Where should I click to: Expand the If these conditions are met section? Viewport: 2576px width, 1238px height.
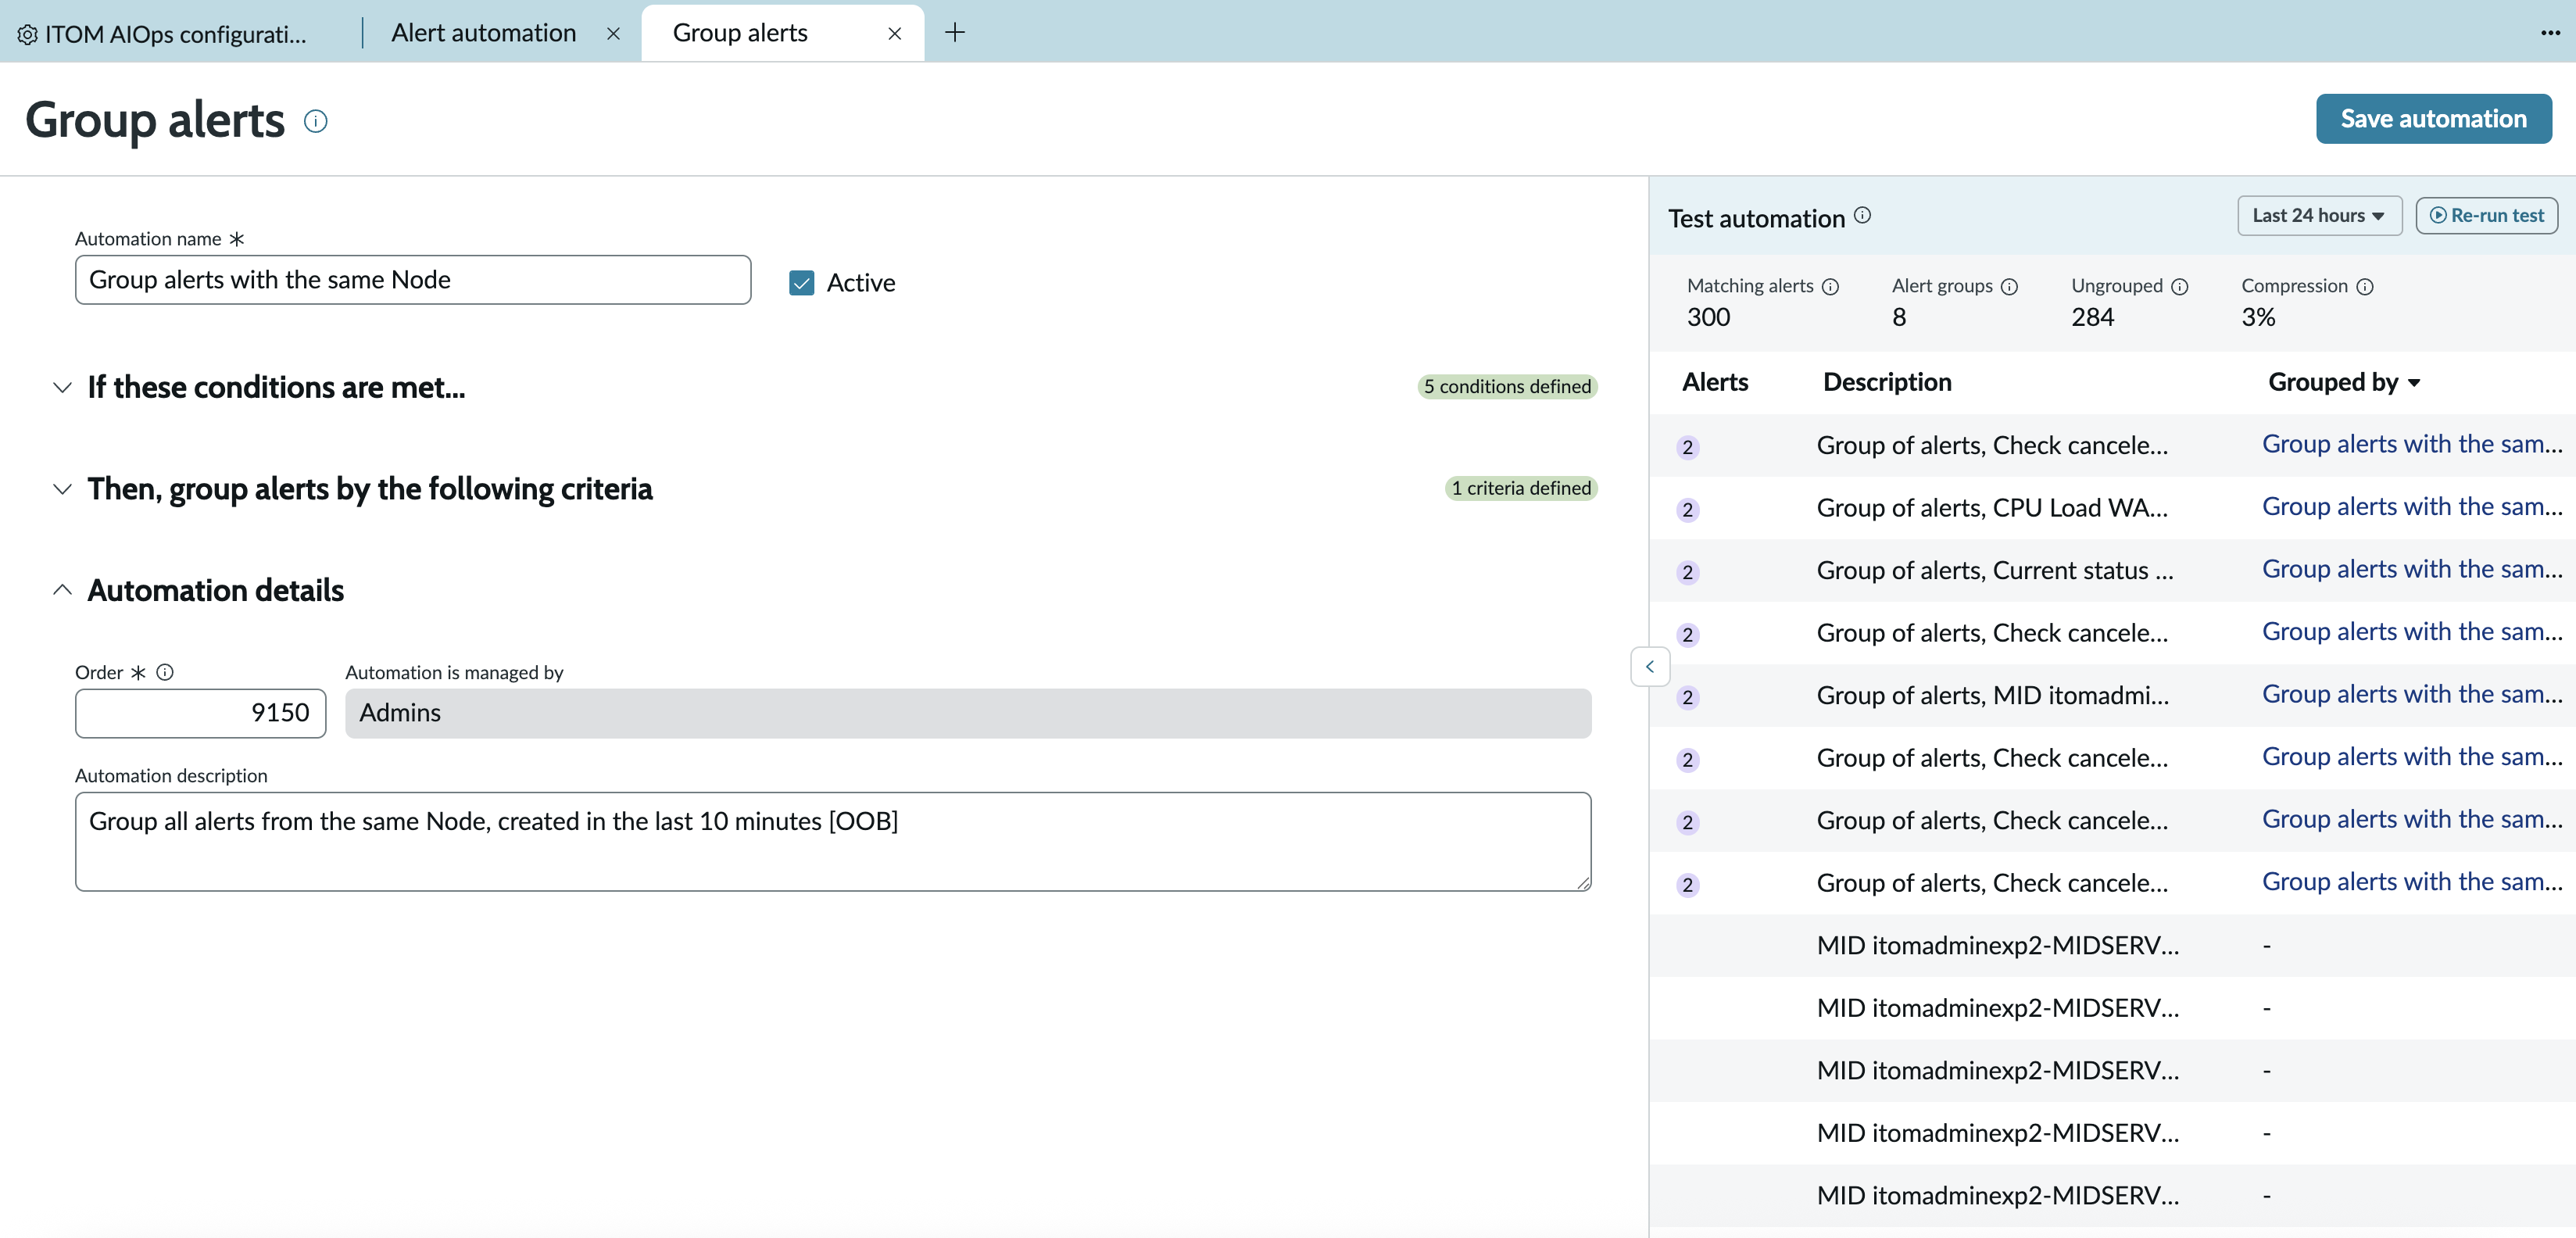point(62,388)
